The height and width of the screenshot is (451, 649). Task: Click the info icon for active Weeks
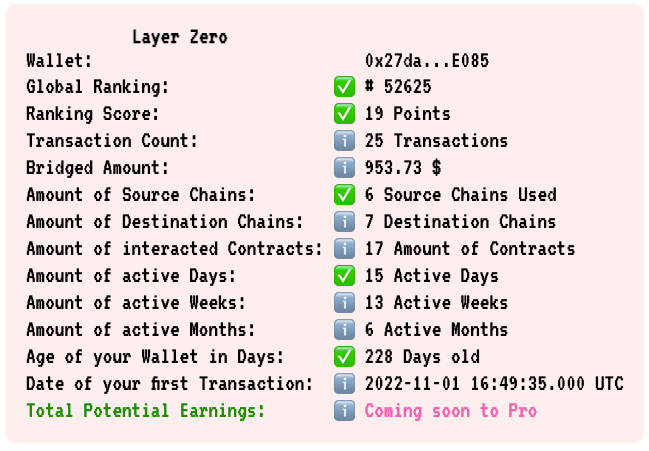[344, 303]
